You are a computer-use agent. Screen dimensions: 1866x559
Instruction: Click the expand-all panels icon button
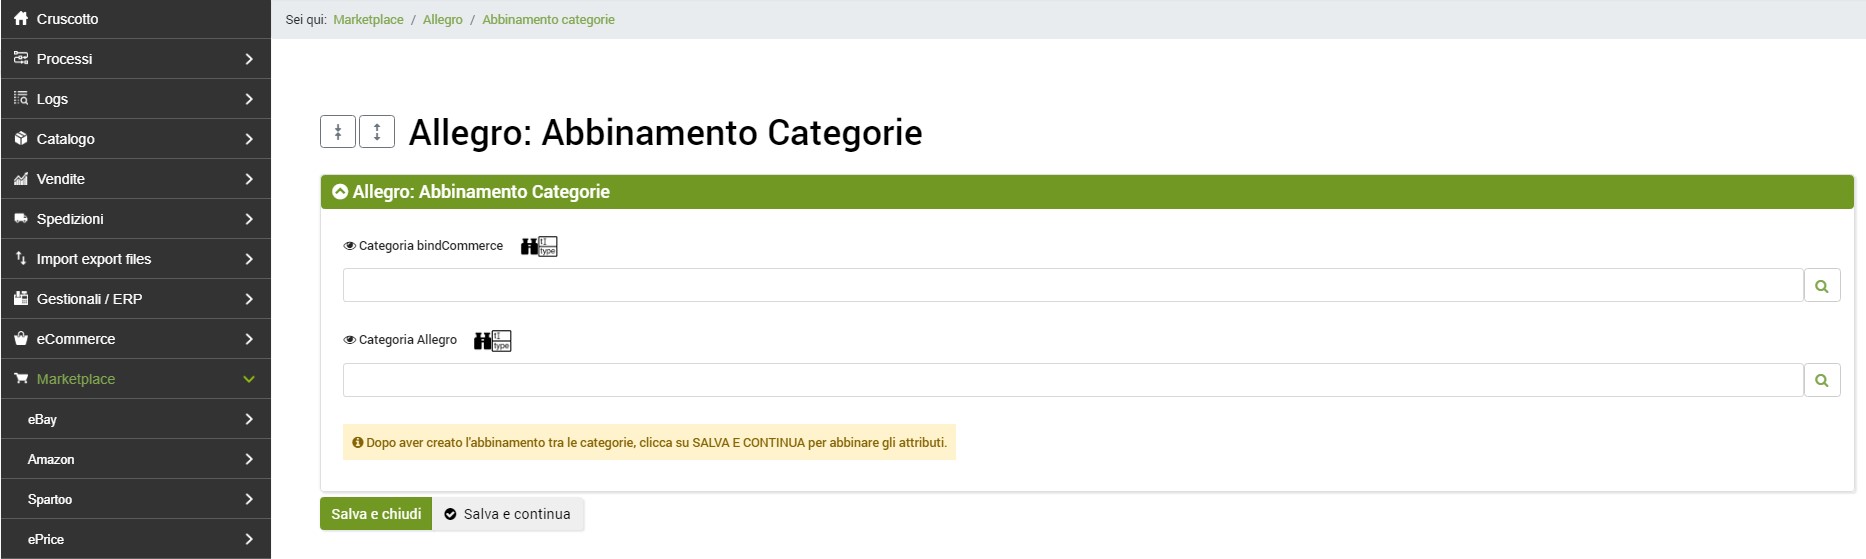click(x=377, y=132)
